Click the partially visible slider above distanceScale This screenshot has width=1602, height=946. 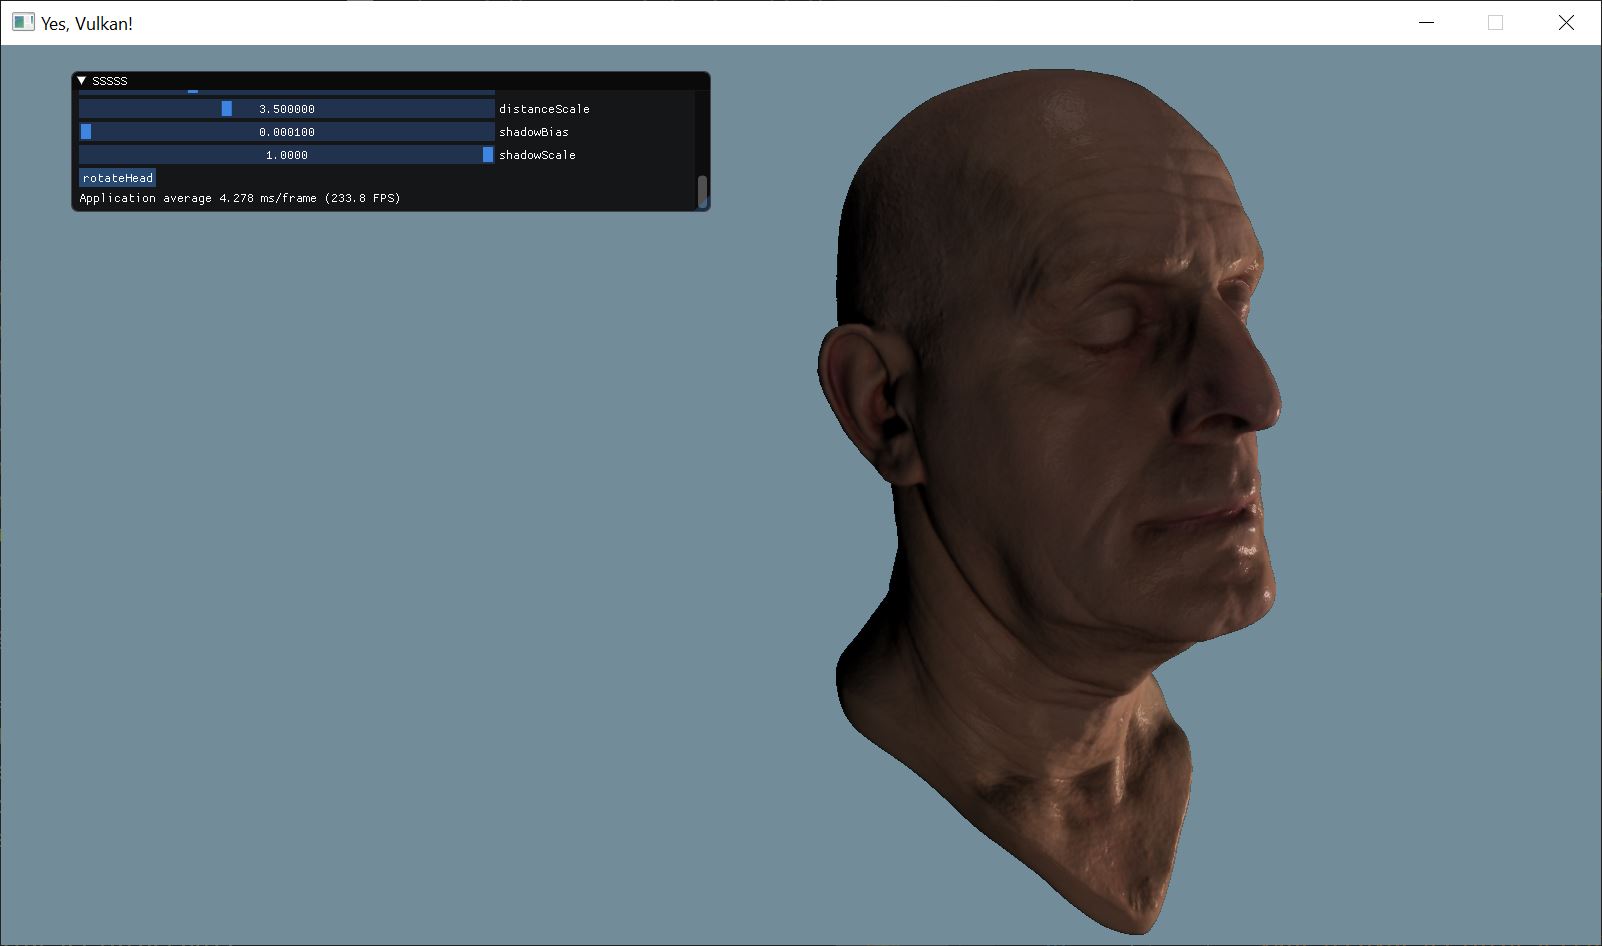[x=287, y=91]
